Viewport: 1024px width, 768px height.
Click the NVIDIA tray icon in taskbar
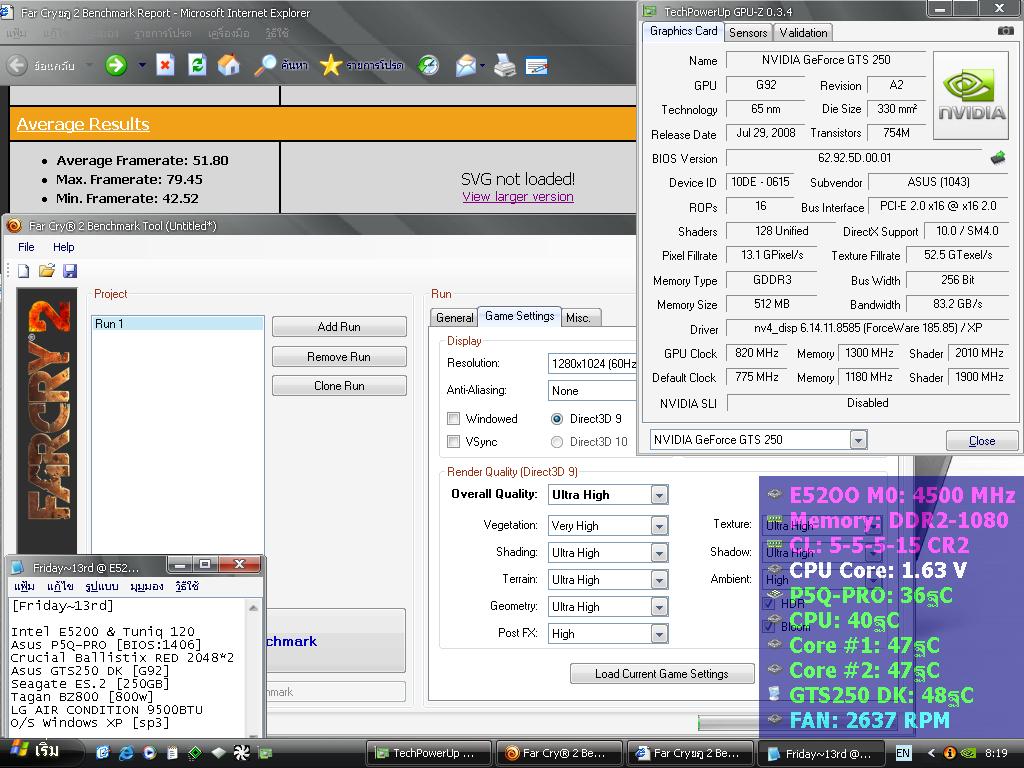[x=968, y=754]
